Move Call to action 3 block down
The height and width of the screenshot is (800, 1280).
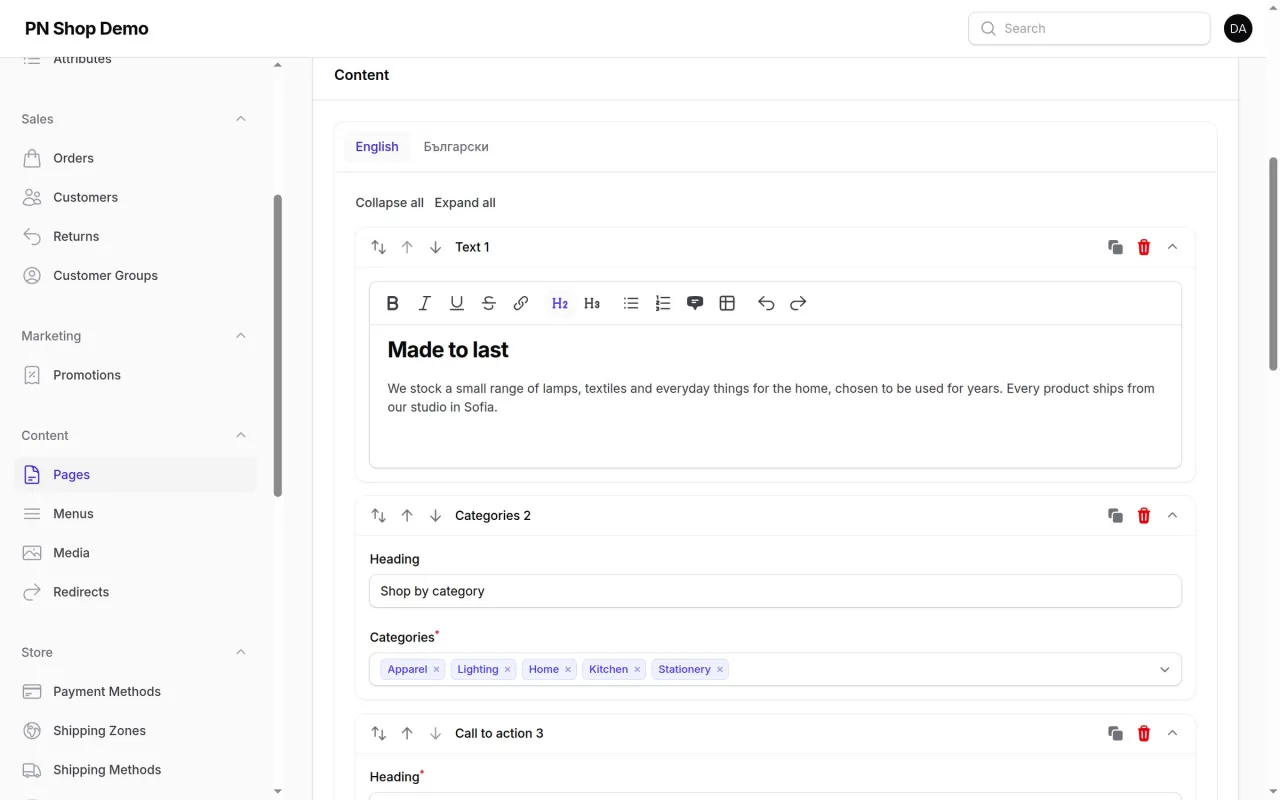435,733
